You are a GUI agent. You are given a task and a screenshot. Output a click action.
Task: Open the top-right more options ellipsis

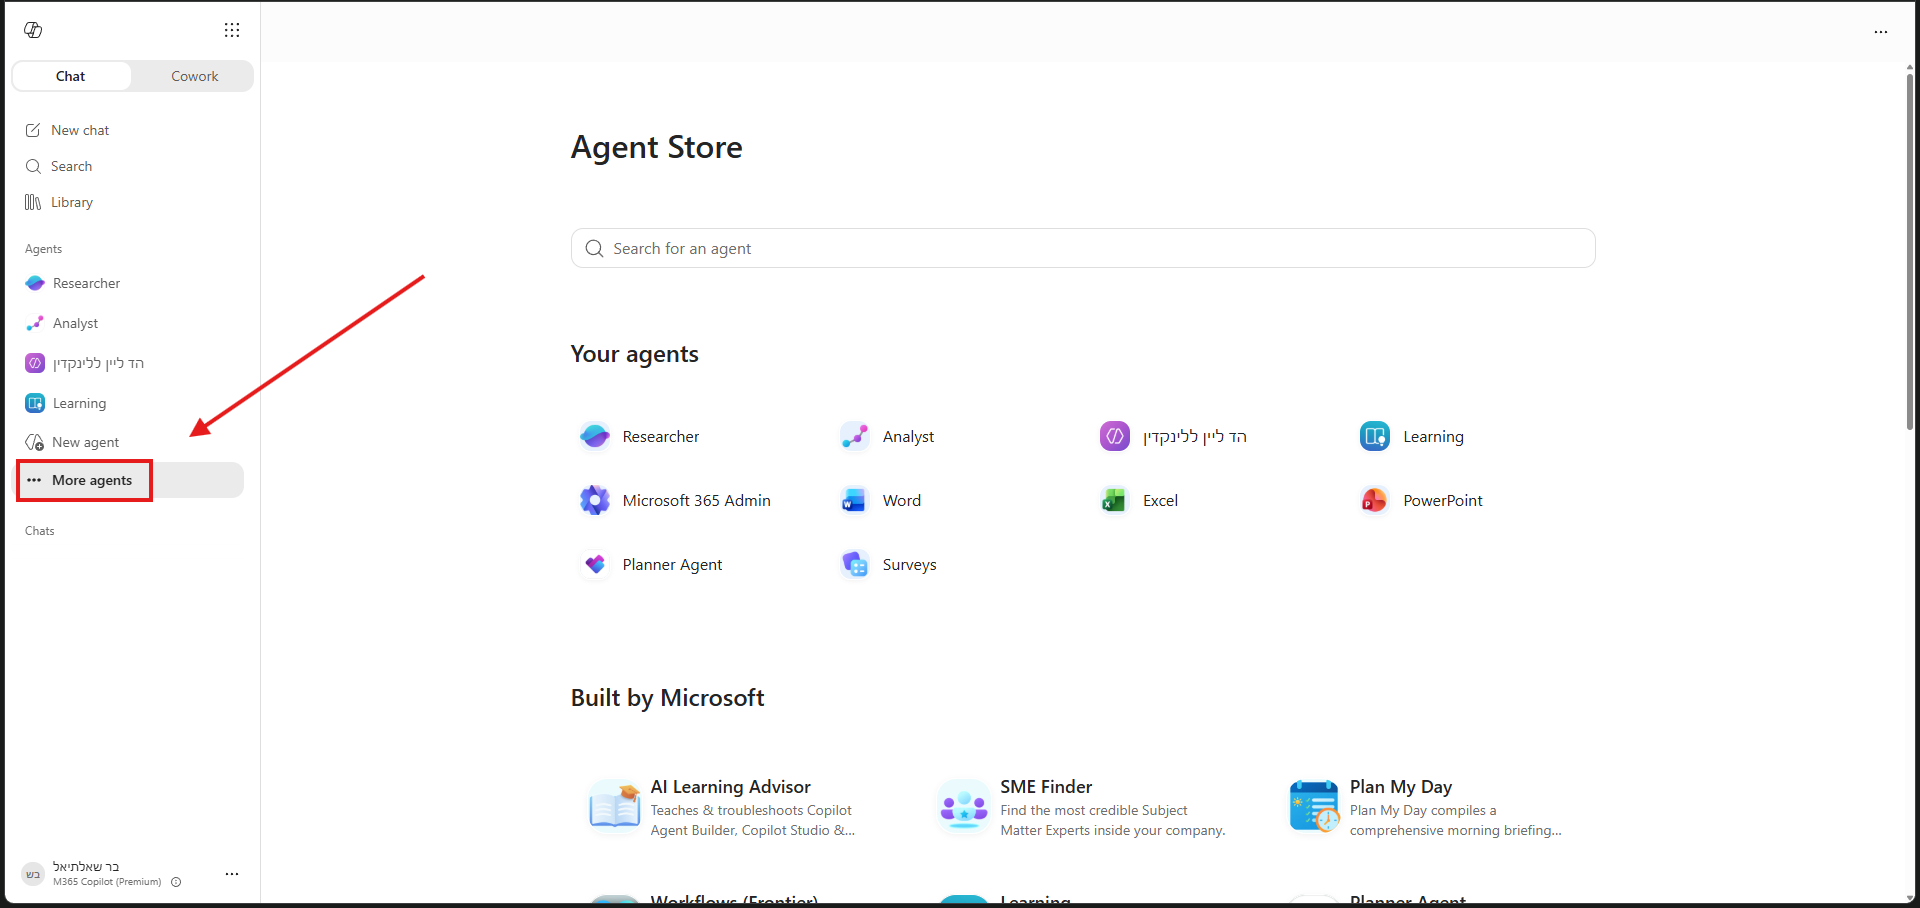point(1881,32)
